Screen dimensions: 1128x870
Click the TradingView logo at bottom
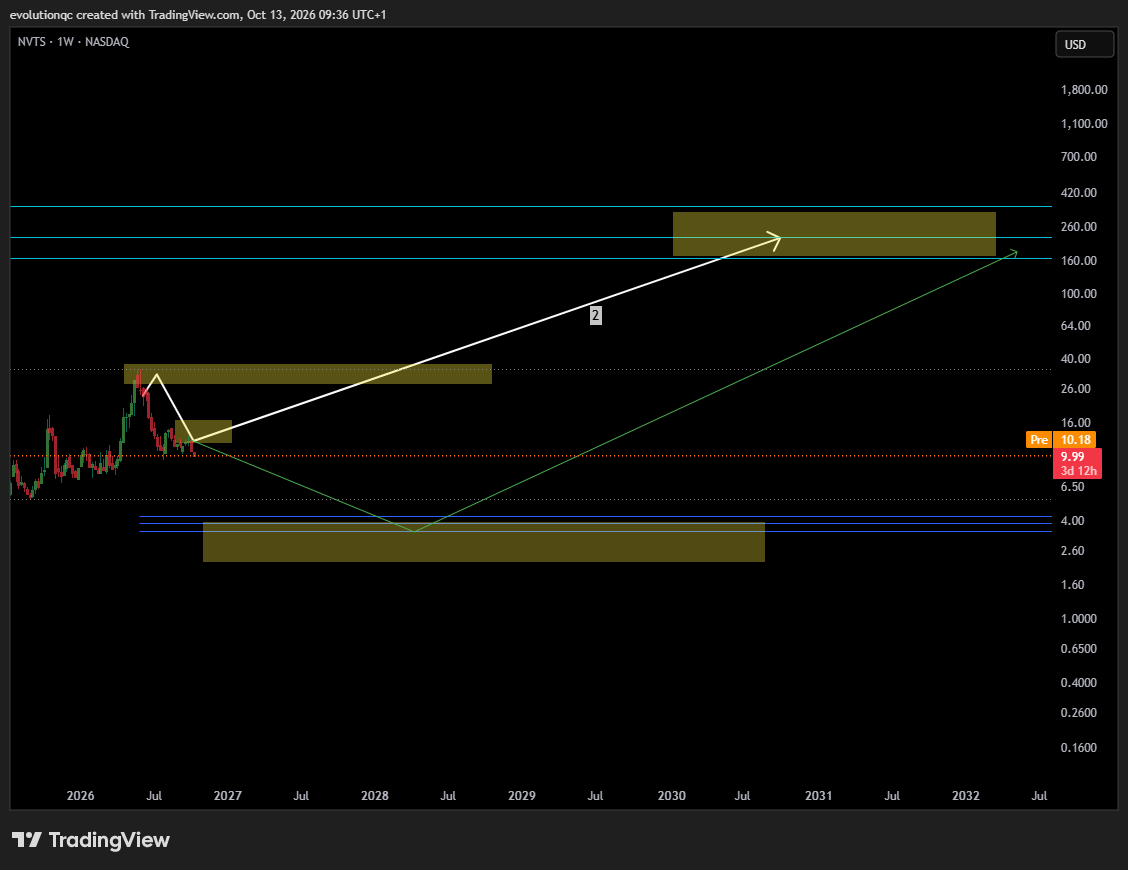(x=91, y=840)
